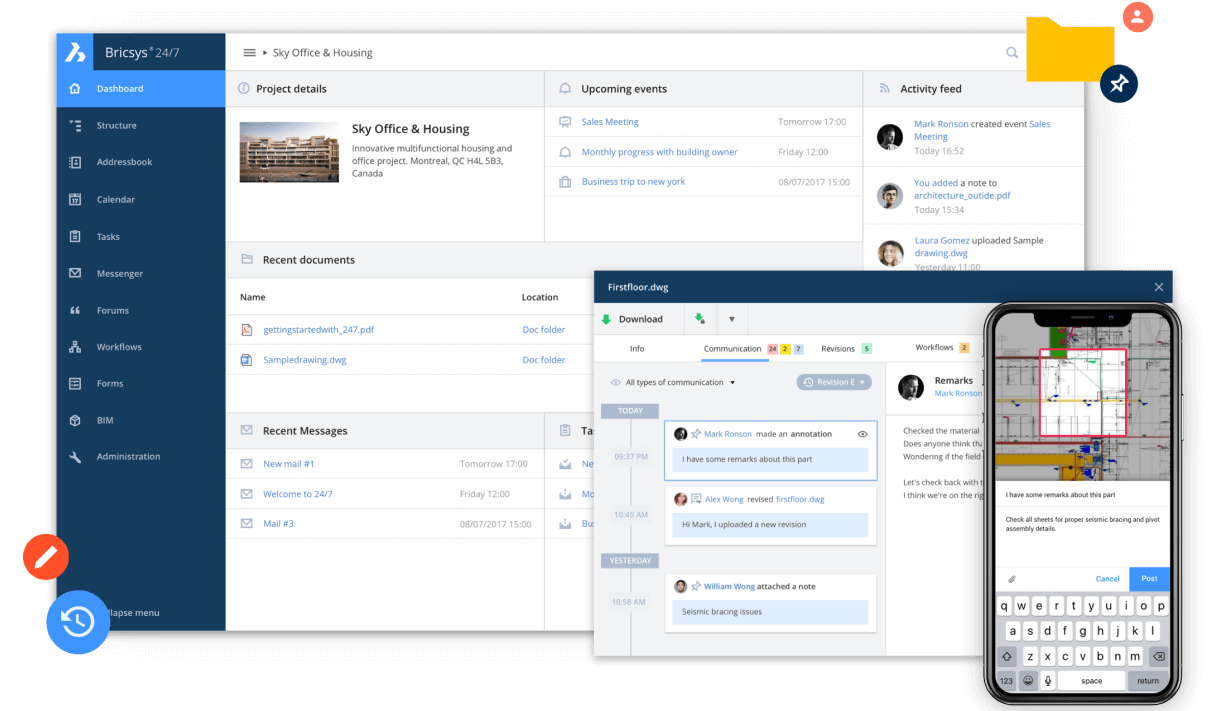Click the envelope icon beside New mail #1
Viewport: 1224px width, 711px height.
click(x=246, y=464)
